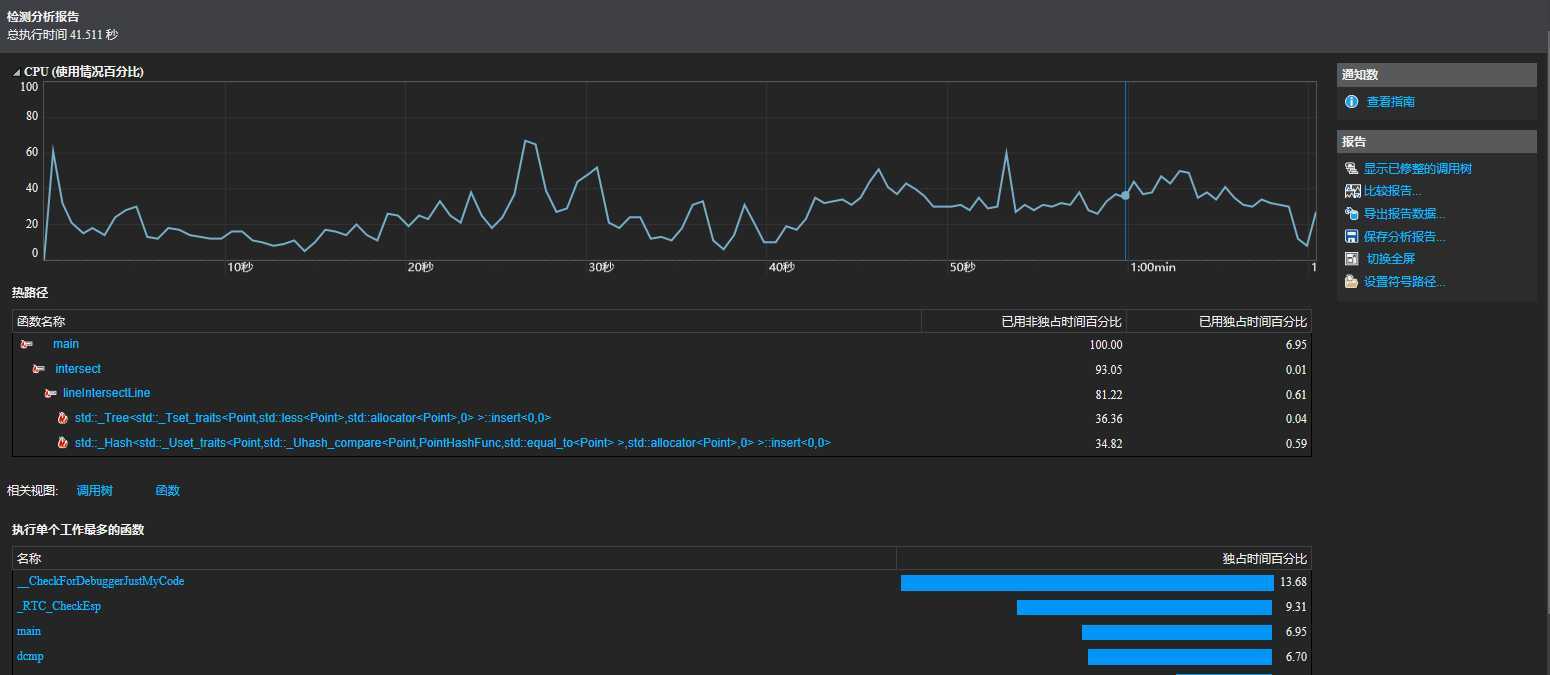Open the __CheckForDebuggerJustMyCode function link
Image resolution: width=1550 pixels, height=675 pixels.
click(101, 581)
